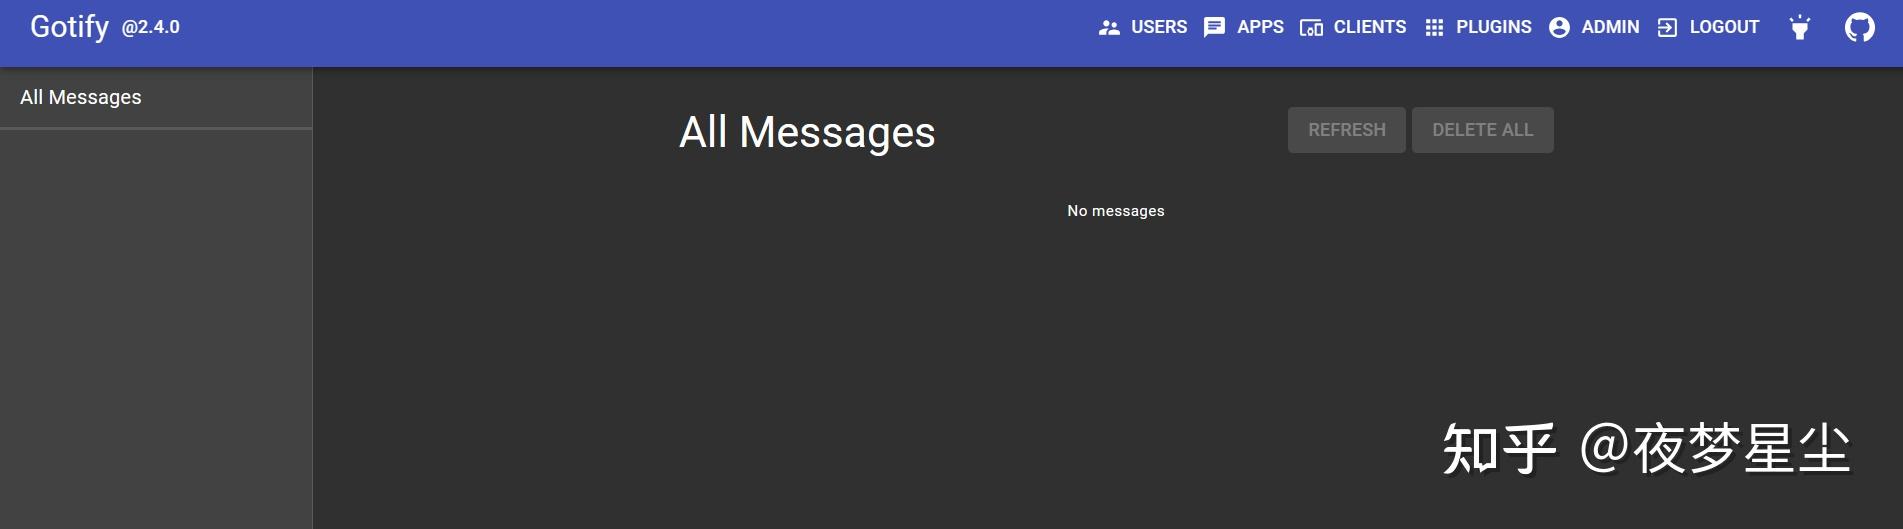Click the Clients devices icon
This screenshot has height=529, width=1903.
pos(1311,28)
